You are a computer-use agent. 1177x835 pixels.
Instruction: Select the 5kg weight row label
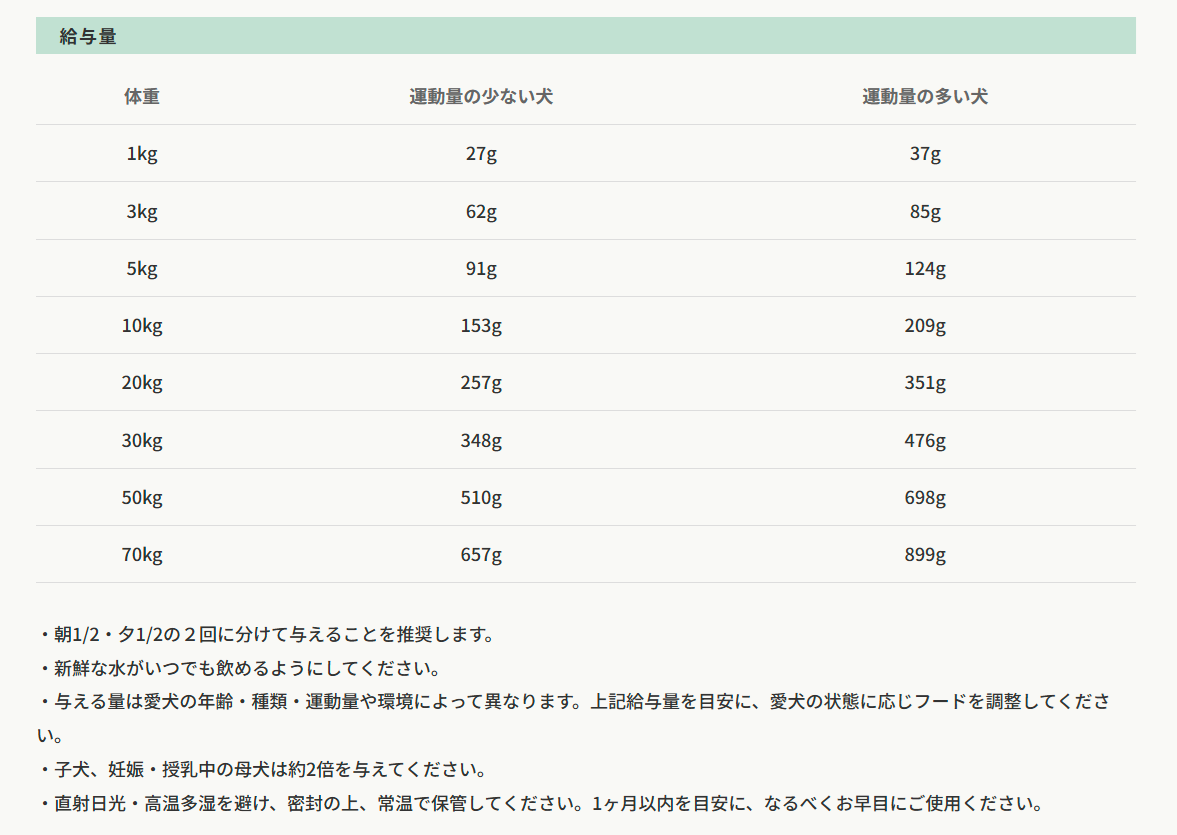point(142,269)
